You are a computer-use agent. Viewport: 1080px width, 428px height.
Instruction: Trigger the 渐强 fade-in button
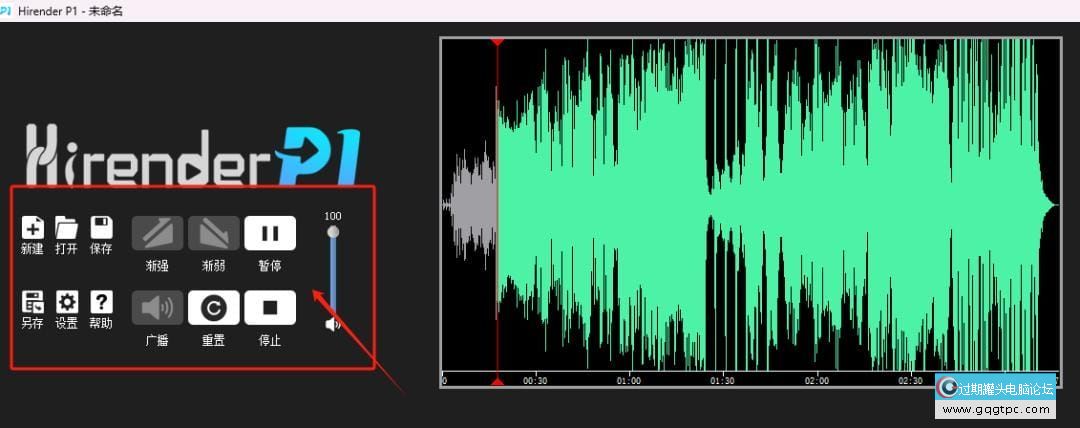click(157, 233)
